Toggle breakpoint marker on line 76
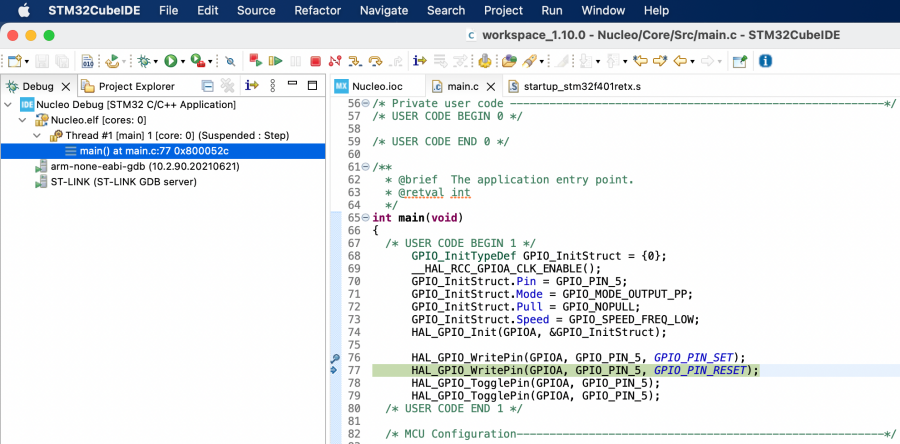Screen dimensions: 900x444 click(x=335, y=357)
